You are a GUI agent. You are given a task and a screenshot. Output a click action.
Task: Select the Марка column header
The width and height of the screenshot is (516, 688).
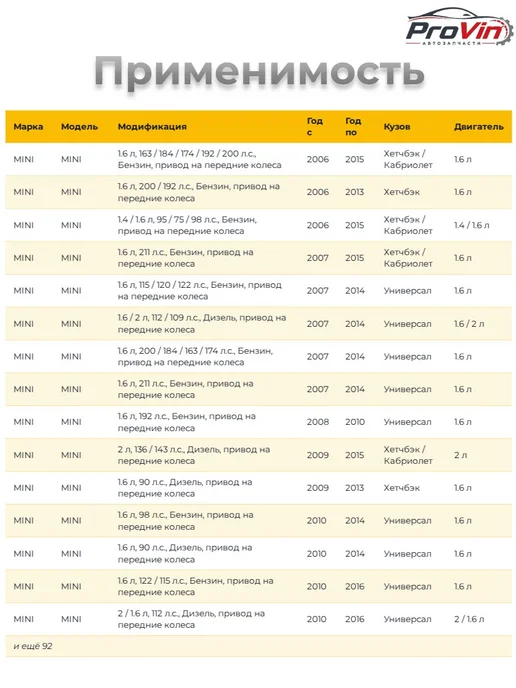[28, 127]
